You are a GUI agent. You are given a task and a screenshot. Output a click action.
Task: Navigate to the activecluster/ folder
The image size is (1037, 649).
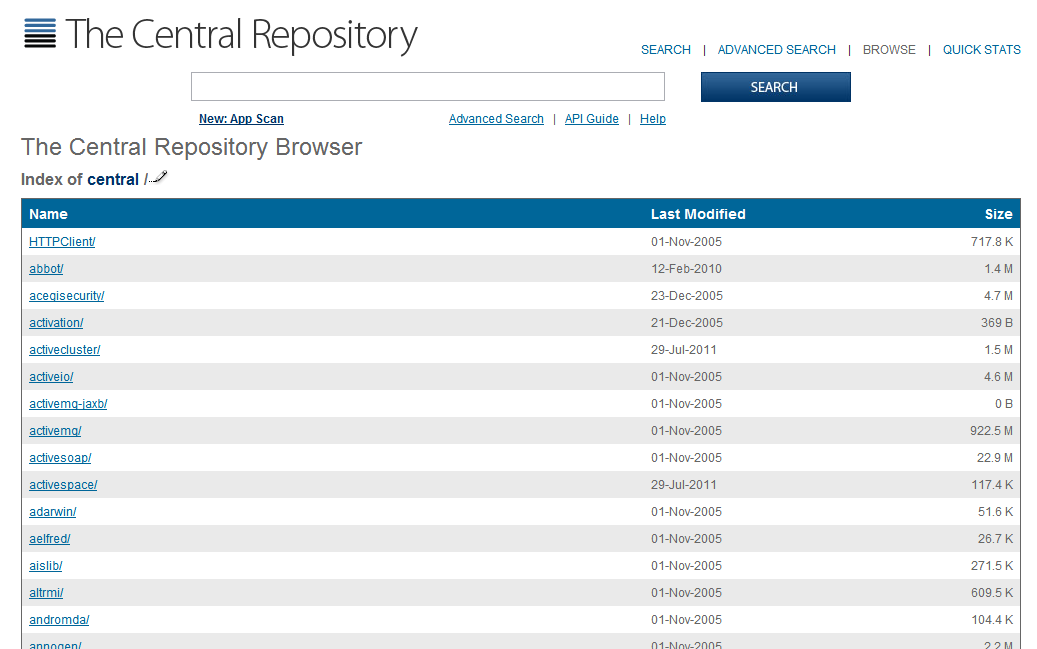tap(65, 350)
